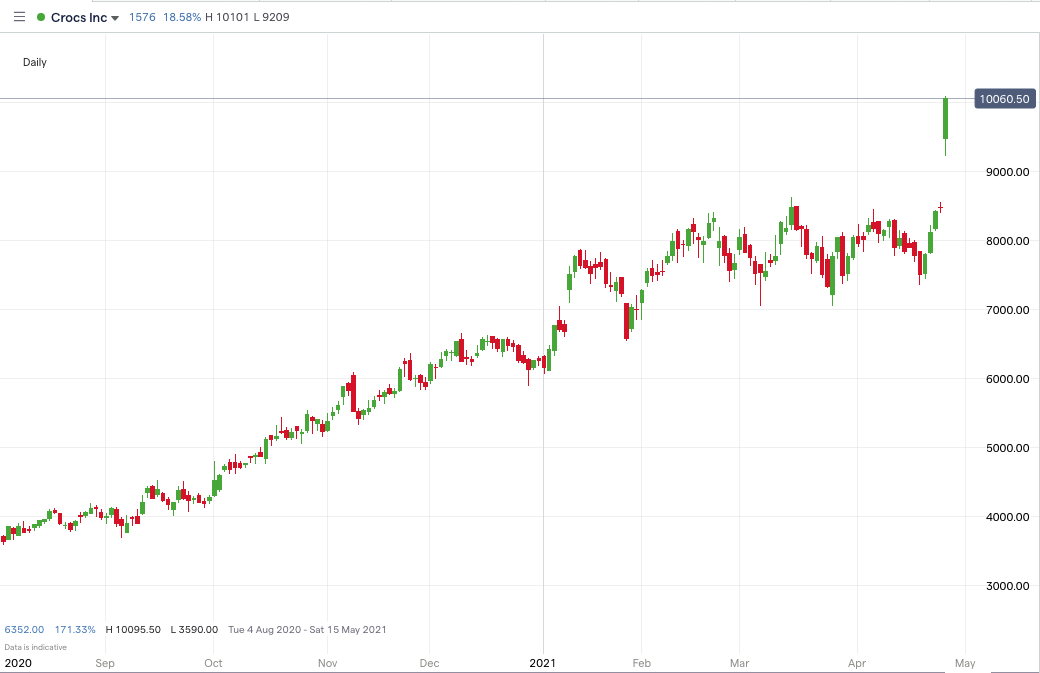Screen dimensions: 1040x673
Task: Click the Nov label on time axis
Action: (327, 663)
